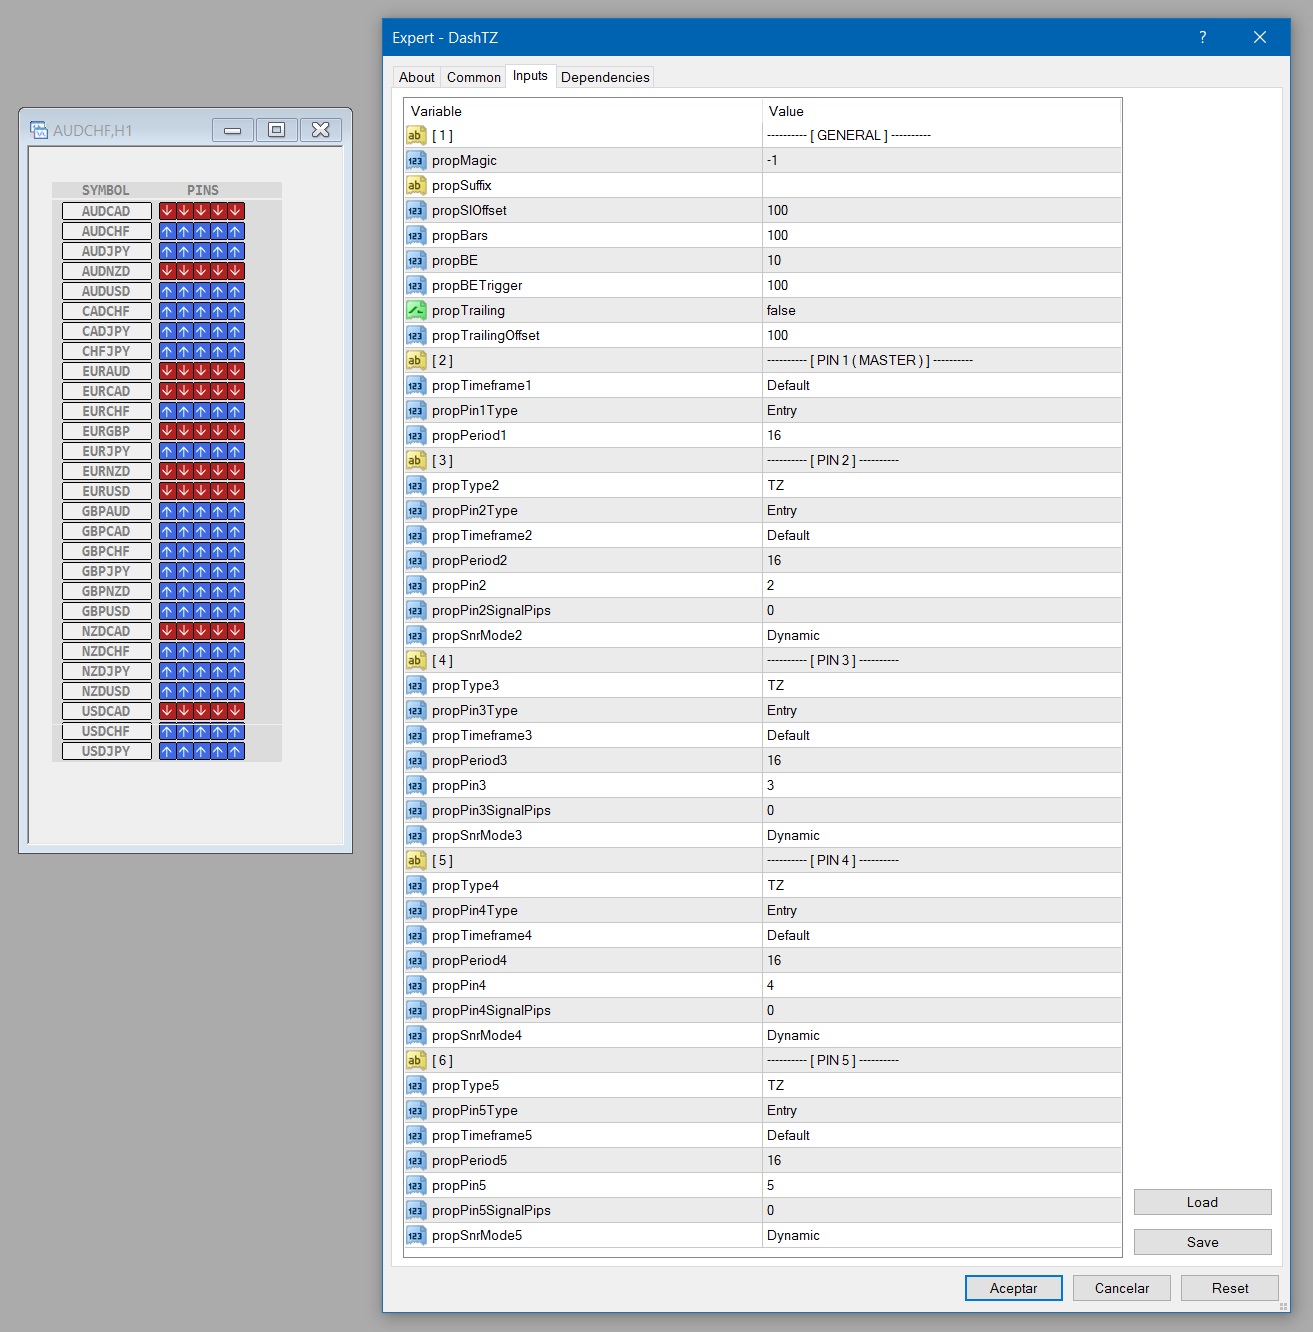The image size is (1313, 1332).
Task: Click the AUDCHF,H1 chart window icon
Action: 39,130
